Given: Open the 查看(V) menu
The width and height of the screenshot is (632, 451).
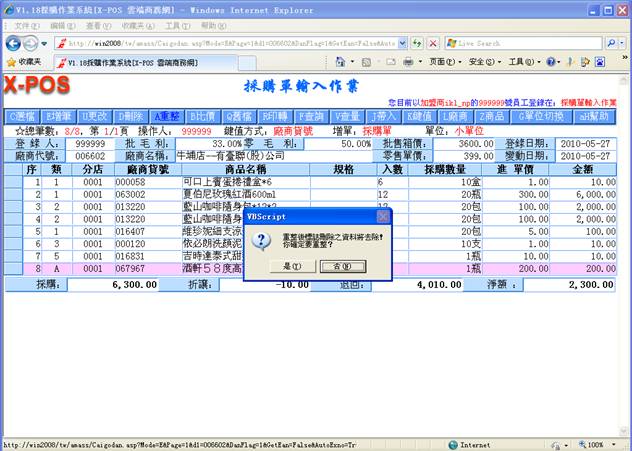Looking at the screenshot, I should click(x=95, y=24).
